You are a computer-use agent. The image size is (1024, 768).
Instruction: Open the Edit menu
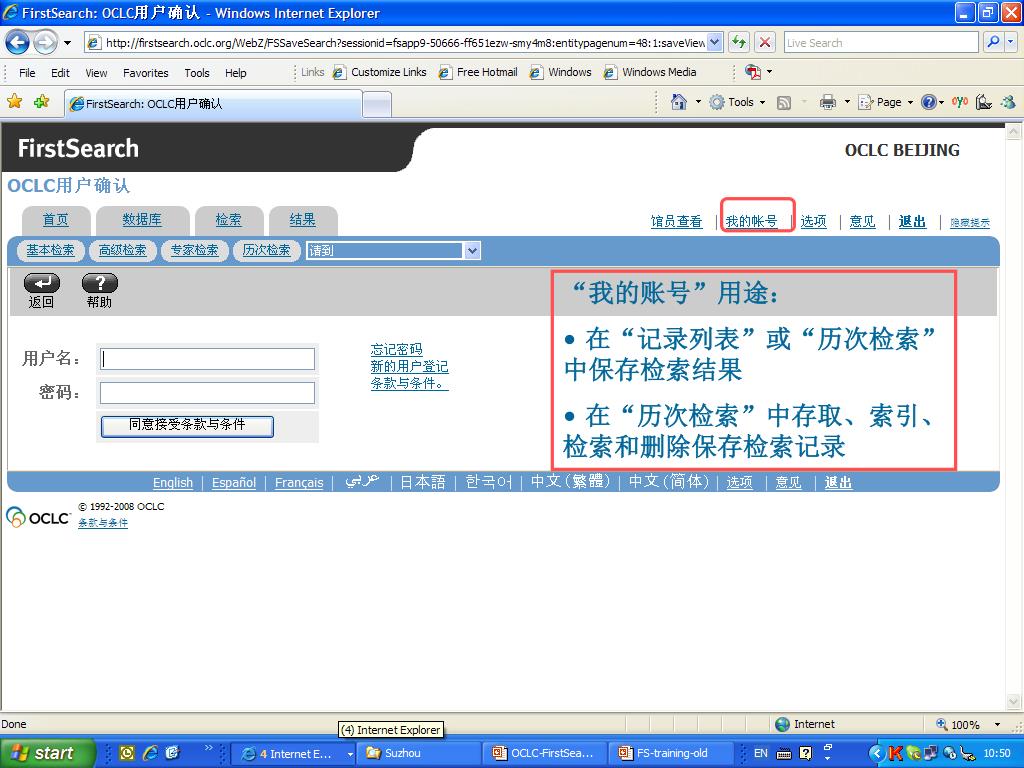pos(60,72)
